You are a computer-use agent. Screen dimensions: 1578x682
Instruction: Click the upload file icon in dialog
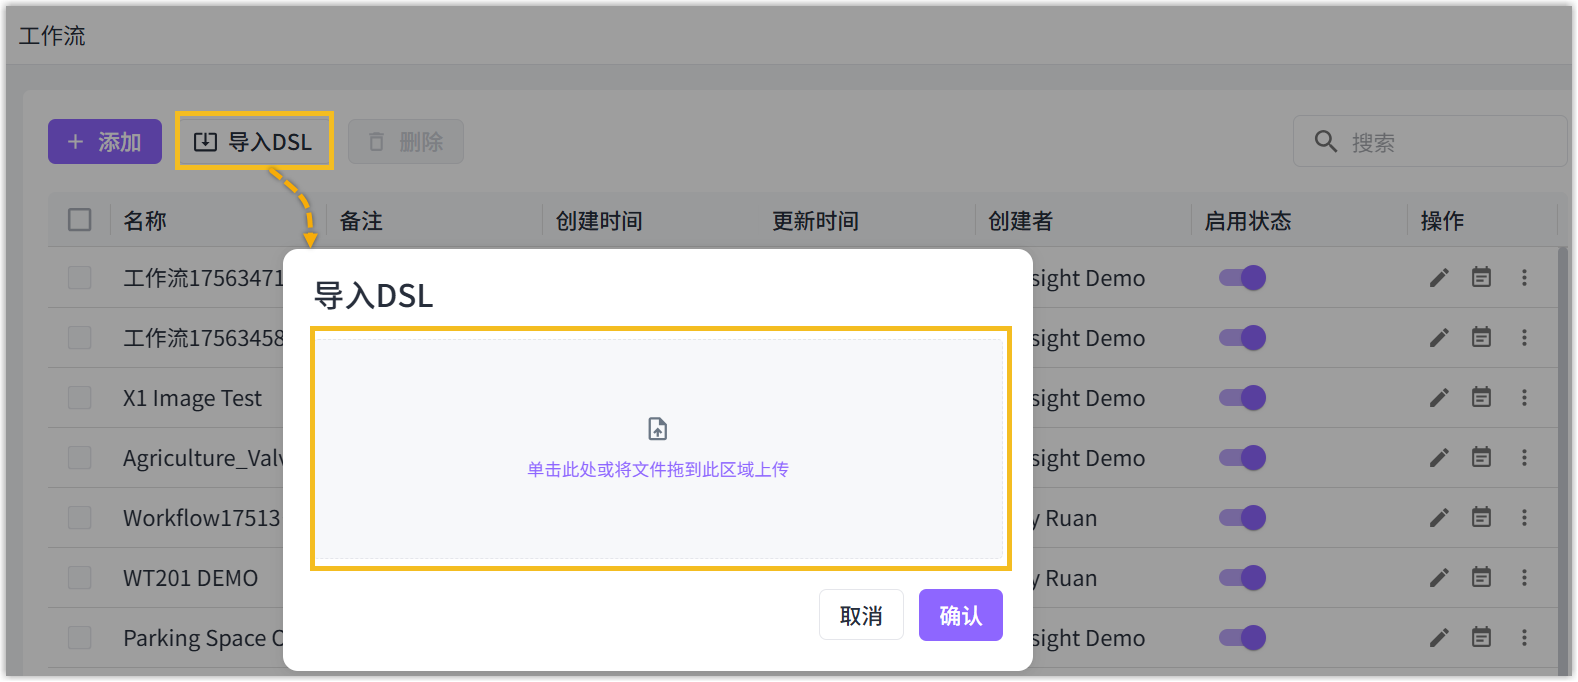657,429
